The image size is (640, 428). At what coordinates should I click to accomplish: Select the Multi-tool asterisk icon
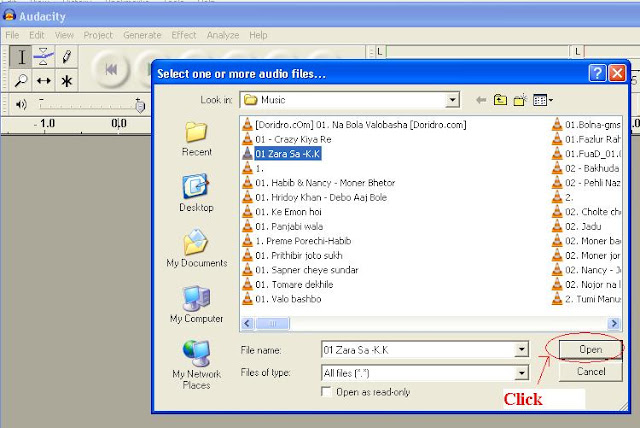(67, 80)
